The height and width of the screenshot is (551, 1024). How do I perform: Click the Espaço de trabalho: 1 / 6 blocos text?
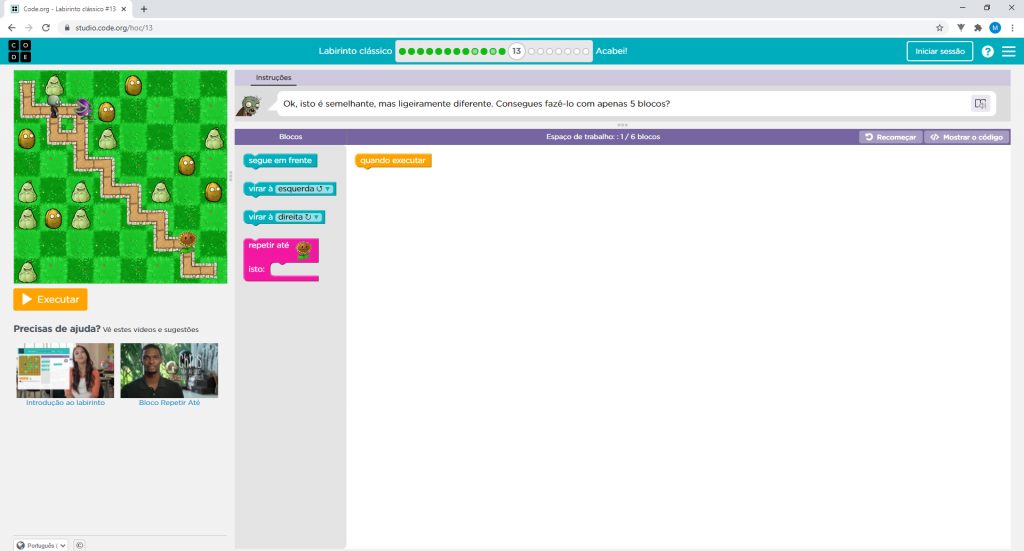click(603, 136)
